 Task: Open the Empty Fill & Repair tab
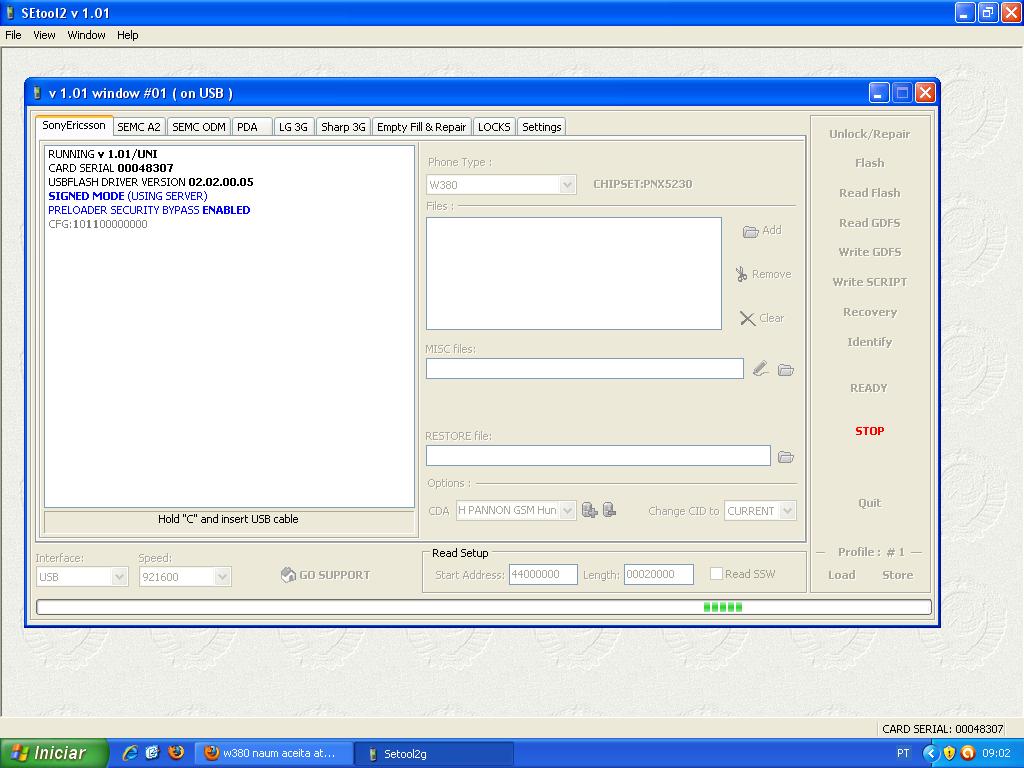pos(421,127)
